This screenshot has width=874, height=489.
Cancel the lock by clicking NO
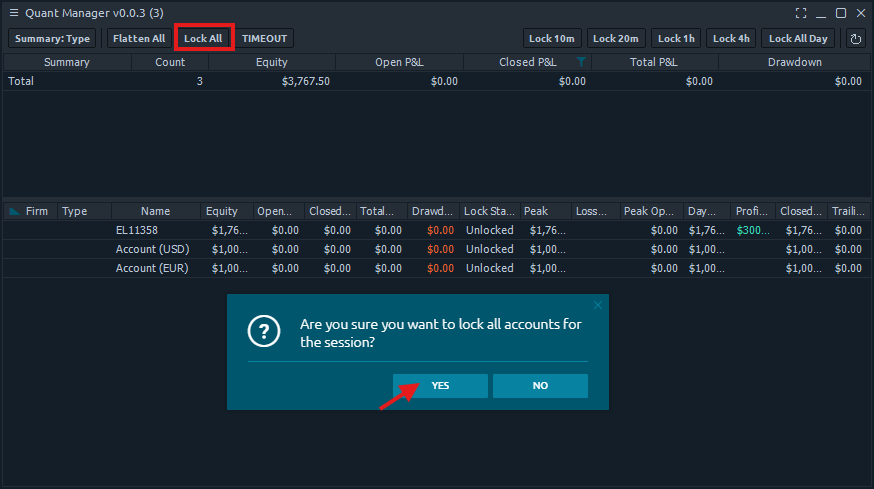(540, 386)
